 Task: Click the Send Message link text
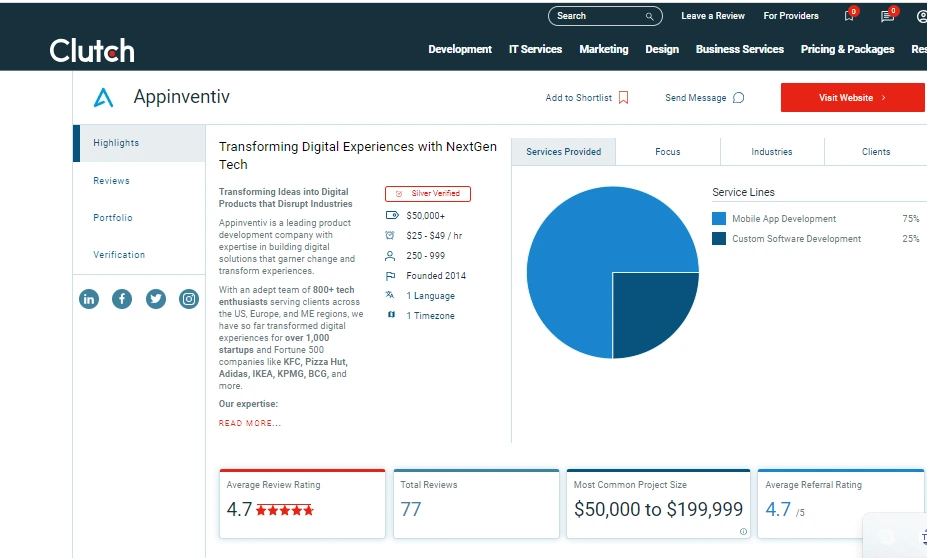(x=696, y=98)
